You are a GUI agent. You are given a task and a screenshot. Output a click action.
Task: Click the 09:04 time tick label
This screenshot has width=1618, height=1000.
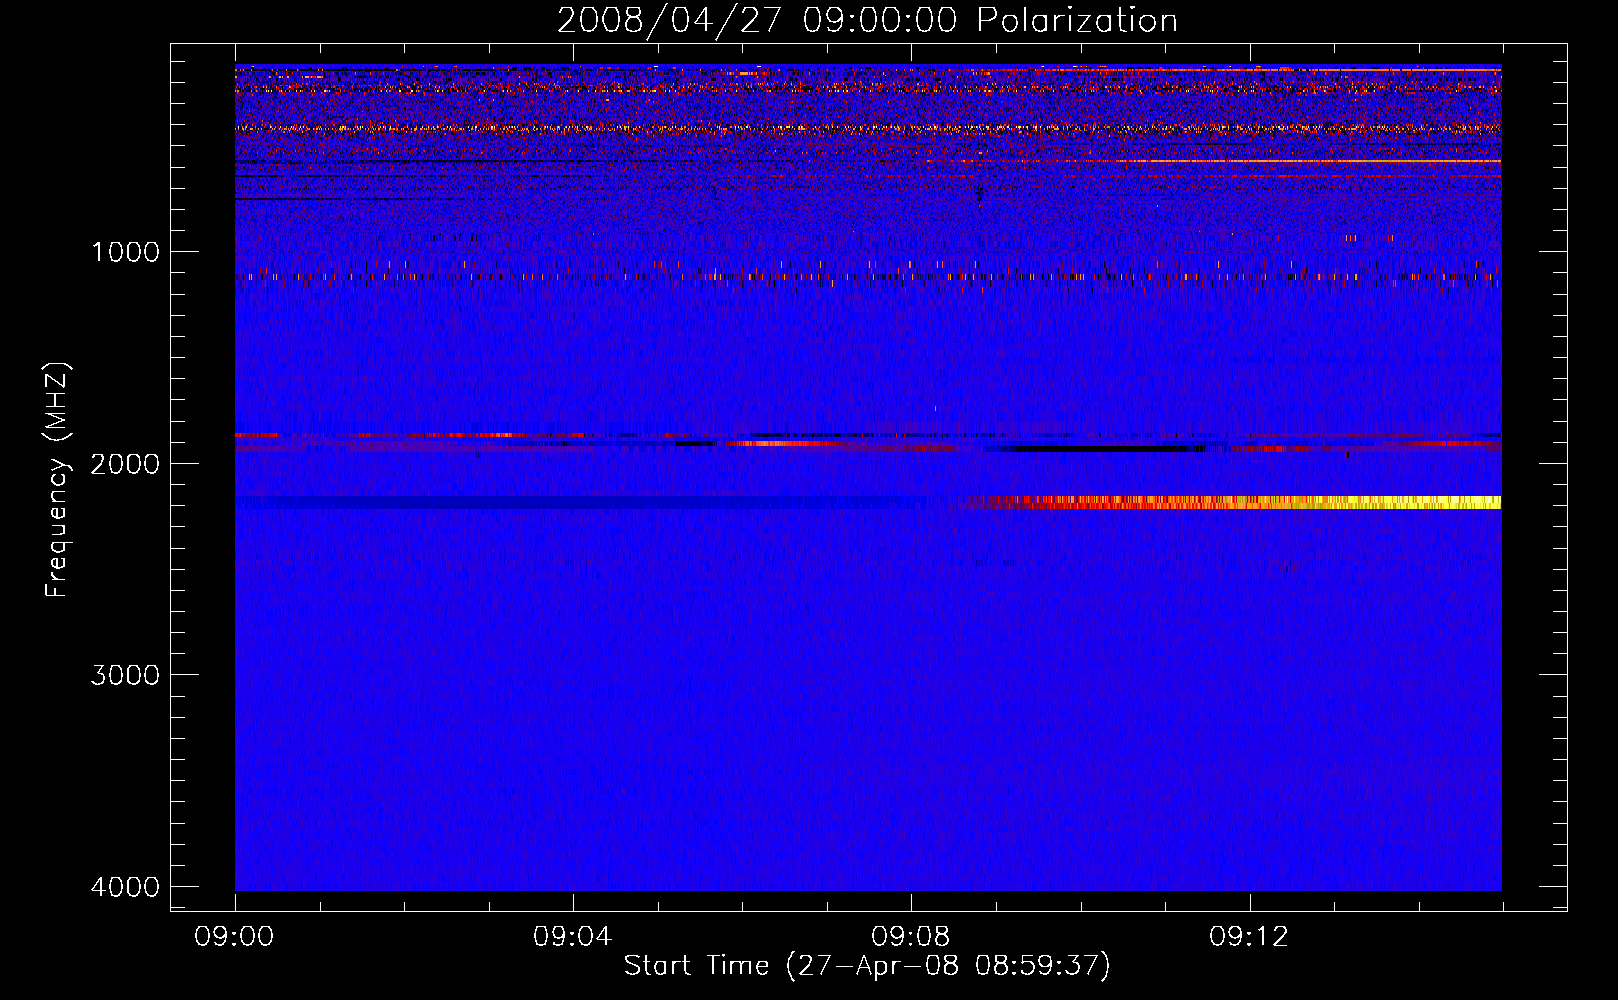[572, 937]
